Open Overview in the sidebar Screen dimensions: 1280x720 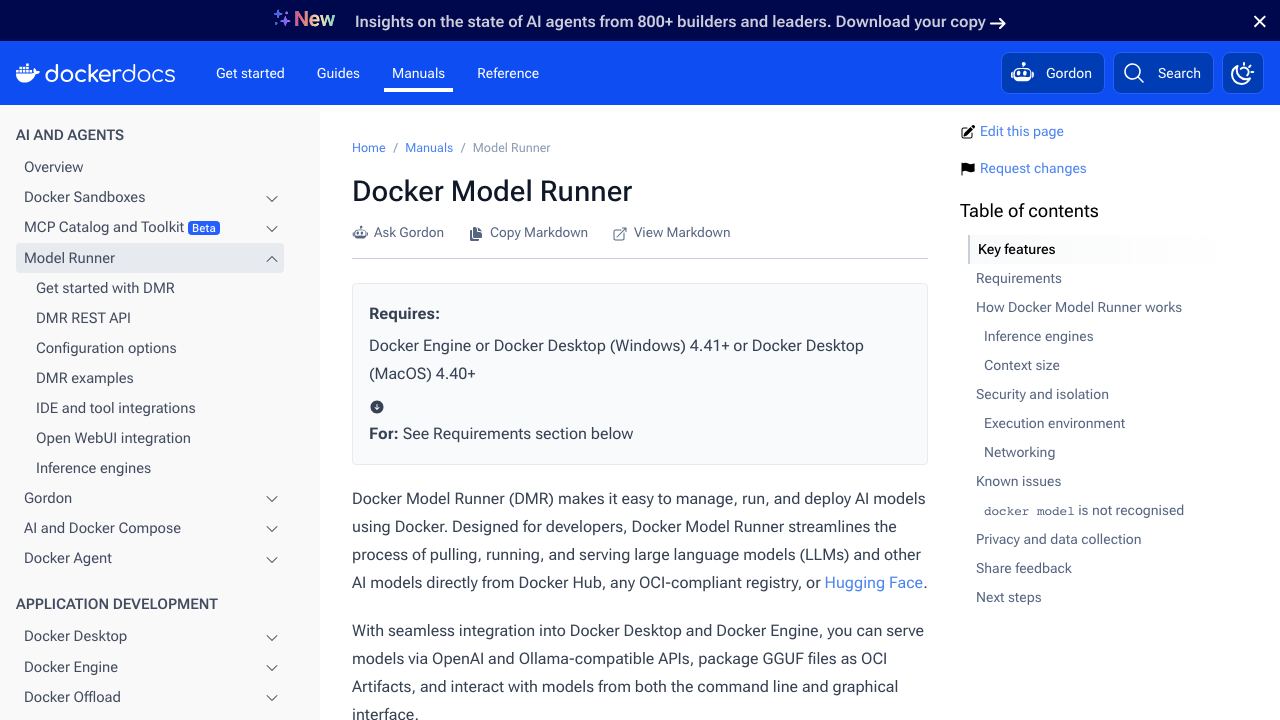[x=54, y=167]
